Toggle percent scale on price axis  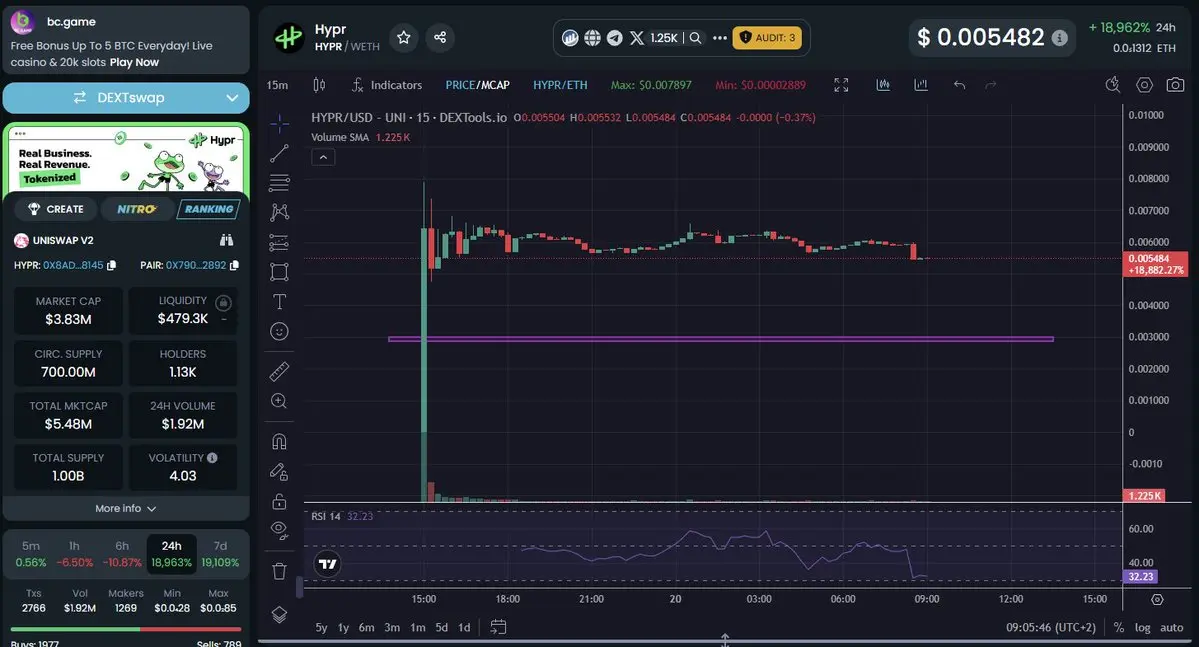coord(1119,627)
